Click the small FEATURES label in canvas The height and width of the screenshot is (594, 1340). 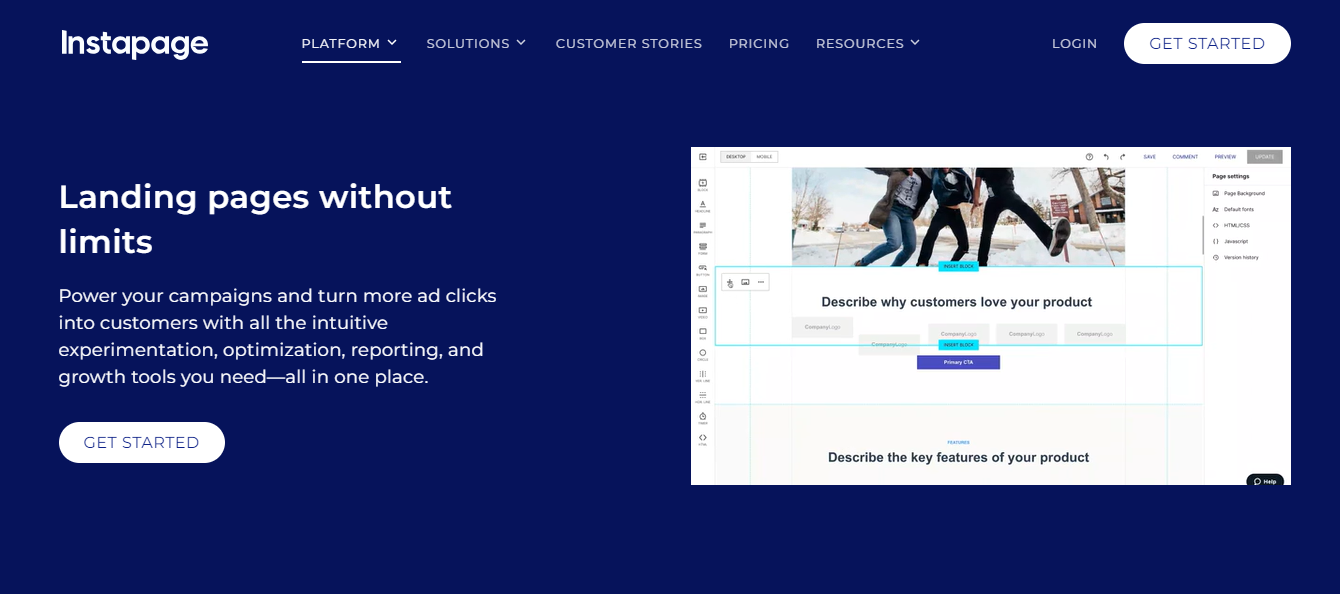[x=958, y=442]
